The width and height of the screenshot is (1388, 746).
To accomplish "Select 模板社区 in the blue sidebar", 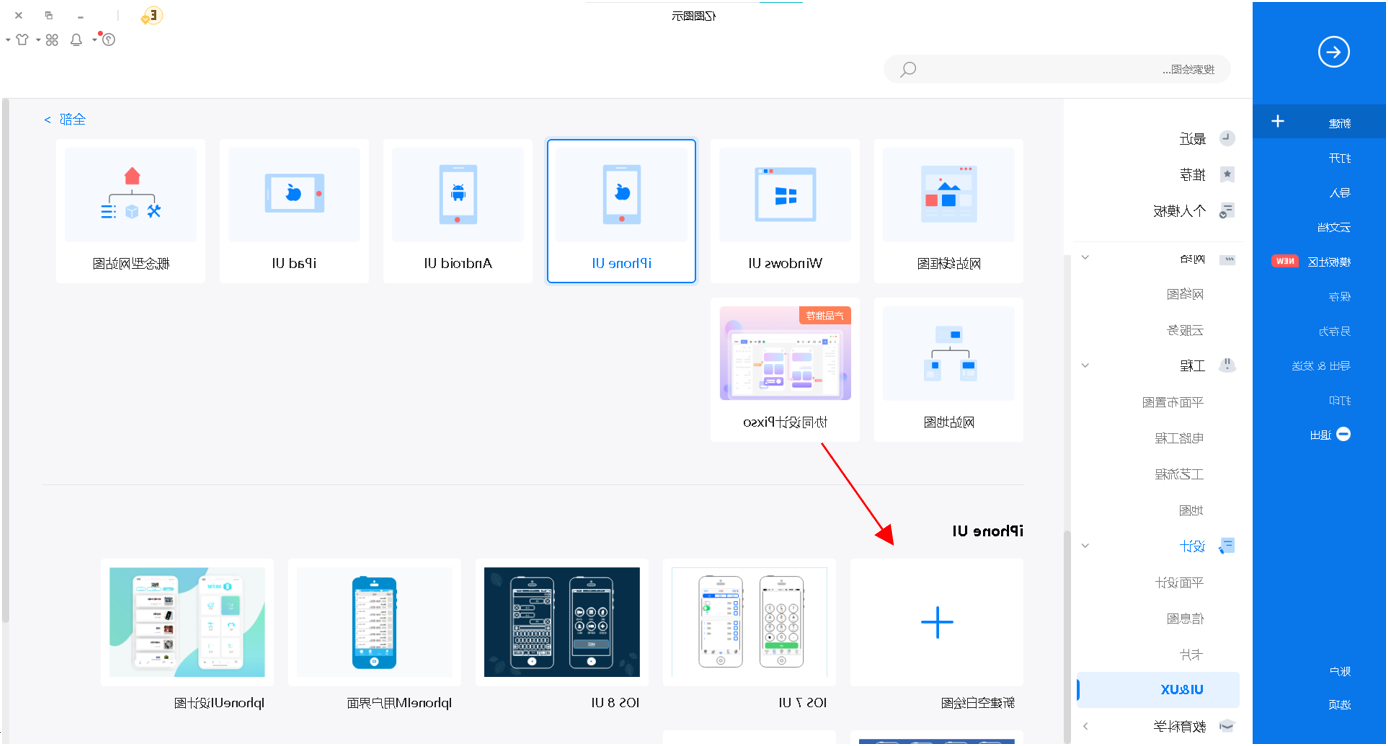I will 1329,262.
